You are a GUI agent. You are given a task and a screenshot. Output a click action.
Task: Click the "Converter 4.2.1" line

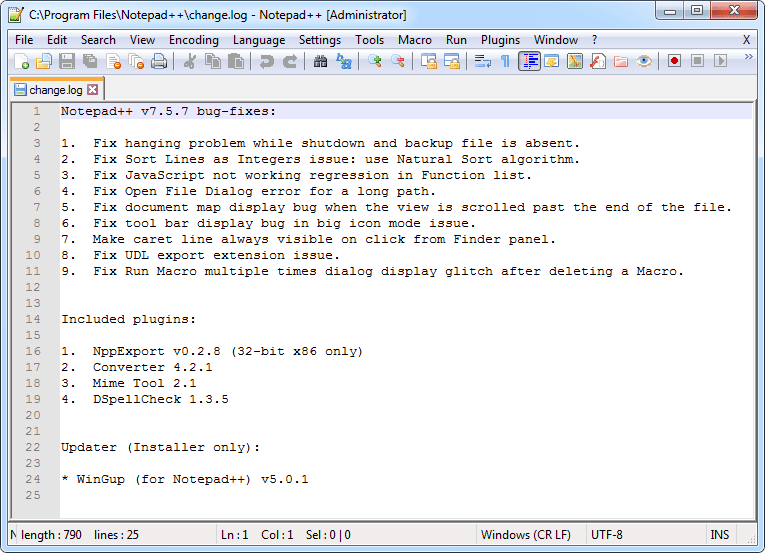point(137,367)
